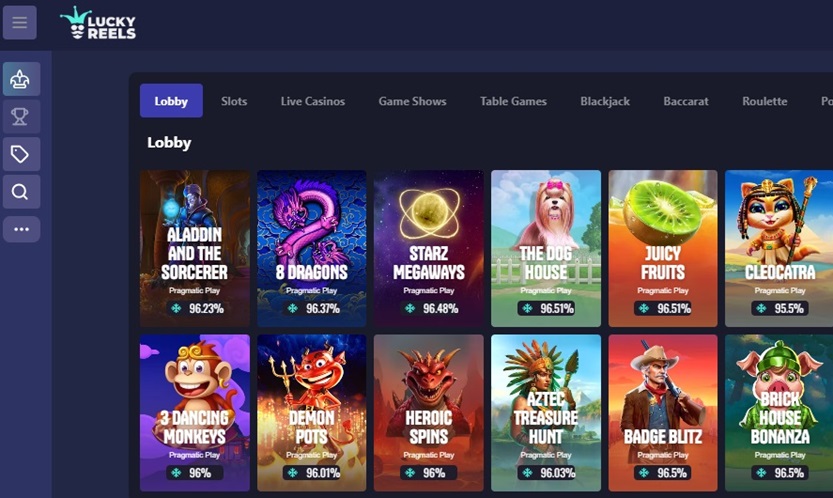This screenshot has height=498, width=833.
Task: Launch the Aztec Treasure Hunt game
Action: 546,413
